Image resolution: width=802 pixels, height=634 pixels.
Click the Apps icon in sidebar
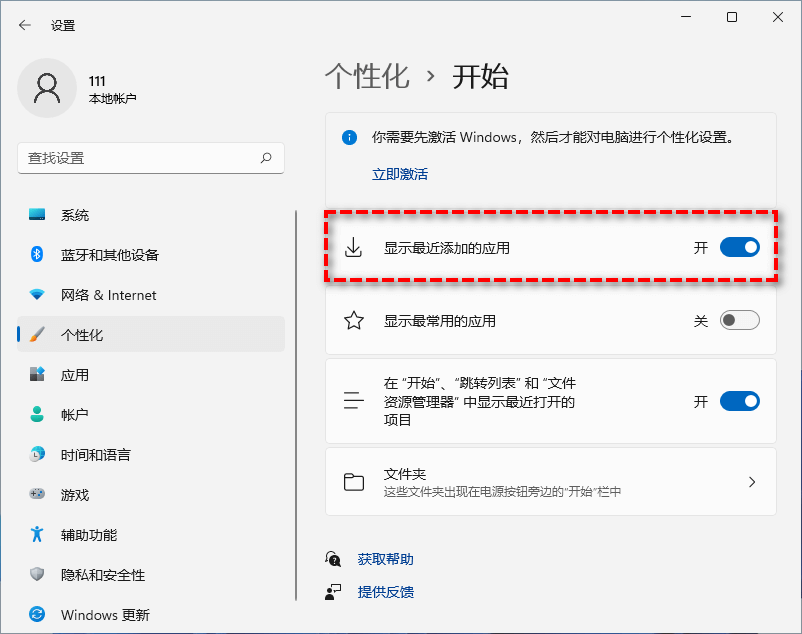pos(37,374)
